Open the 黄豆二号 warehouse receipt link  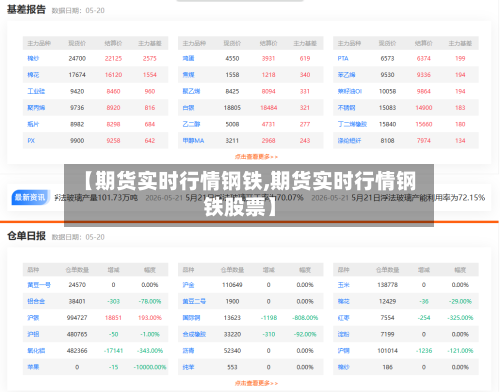(194, 301)
